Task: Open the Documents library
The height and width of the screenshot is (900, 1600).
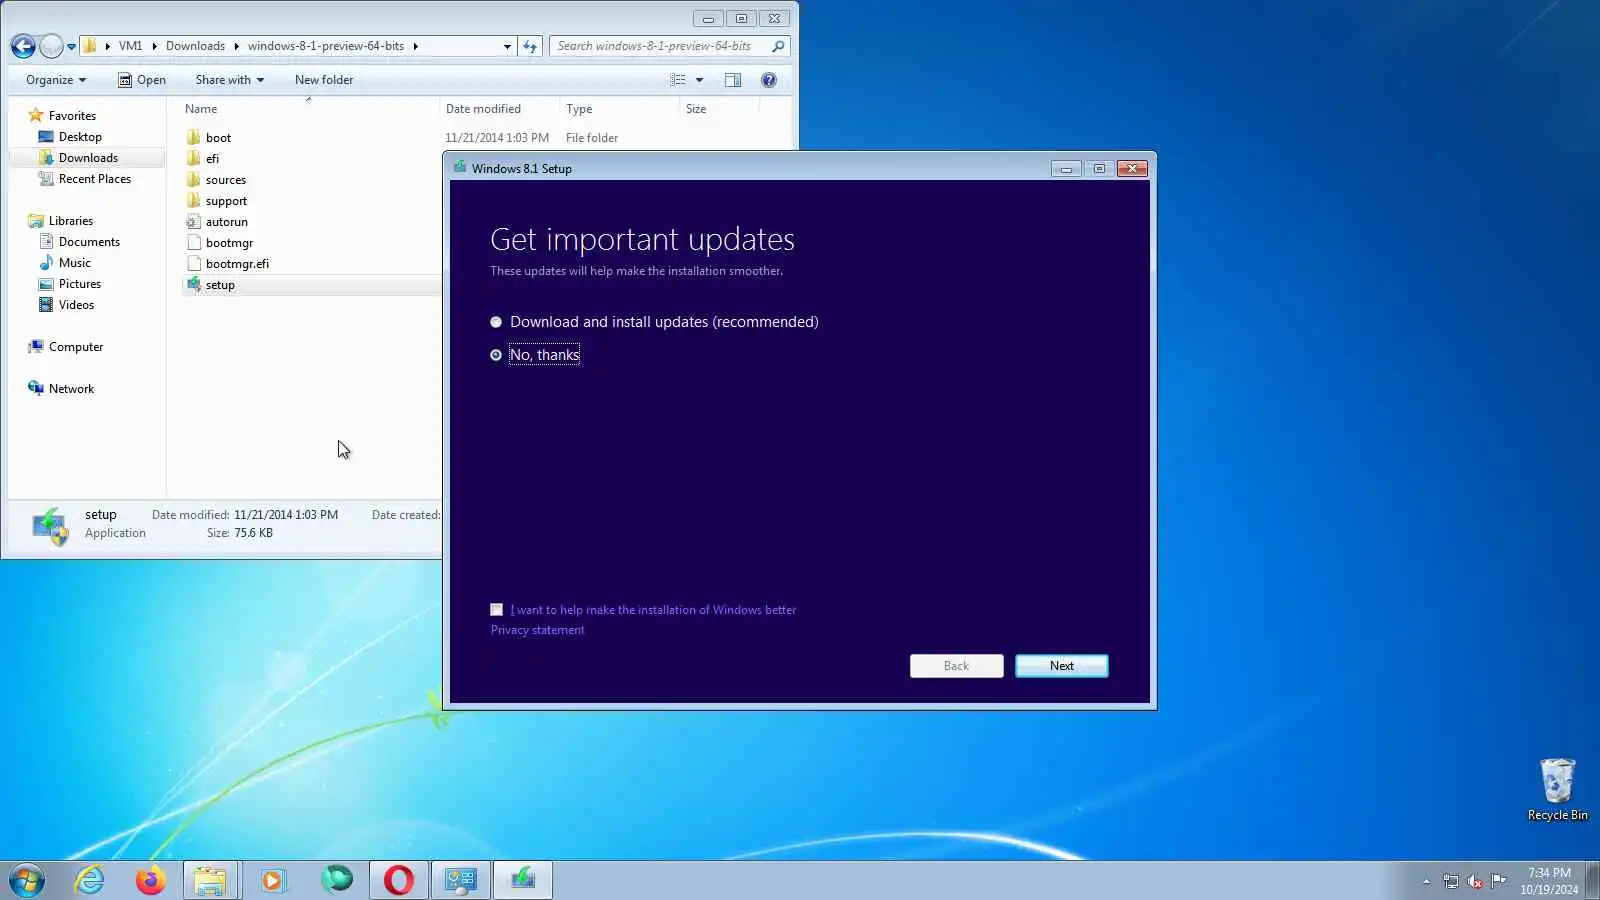Action: point(89,242)
